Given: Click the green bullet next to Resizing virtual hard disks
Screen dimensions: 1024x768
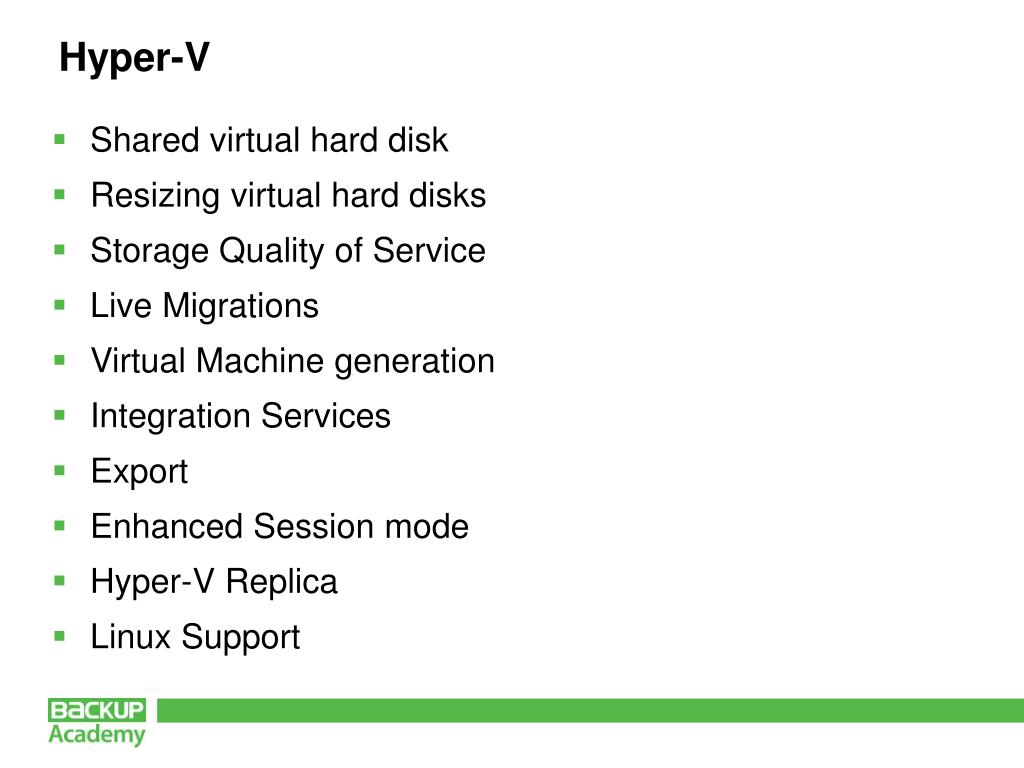Looking at the screenshot, I should pos(59,195).
